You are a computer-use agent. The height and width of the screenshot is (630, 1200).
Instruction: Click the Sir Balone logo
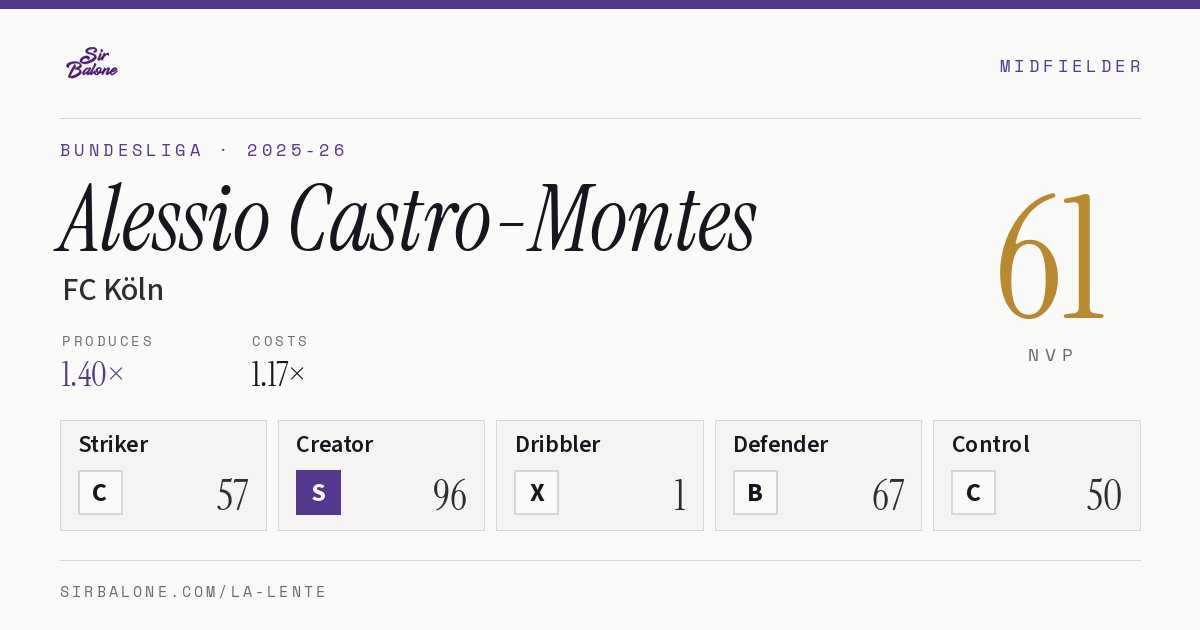(x=92, y=63)
